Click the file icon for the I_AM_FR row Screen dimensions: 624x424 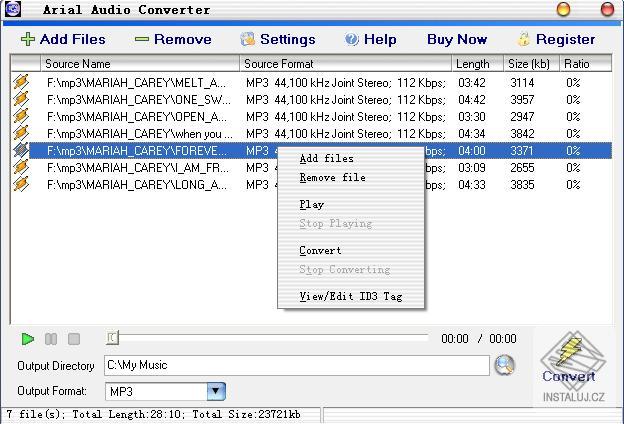click(21, 167)
